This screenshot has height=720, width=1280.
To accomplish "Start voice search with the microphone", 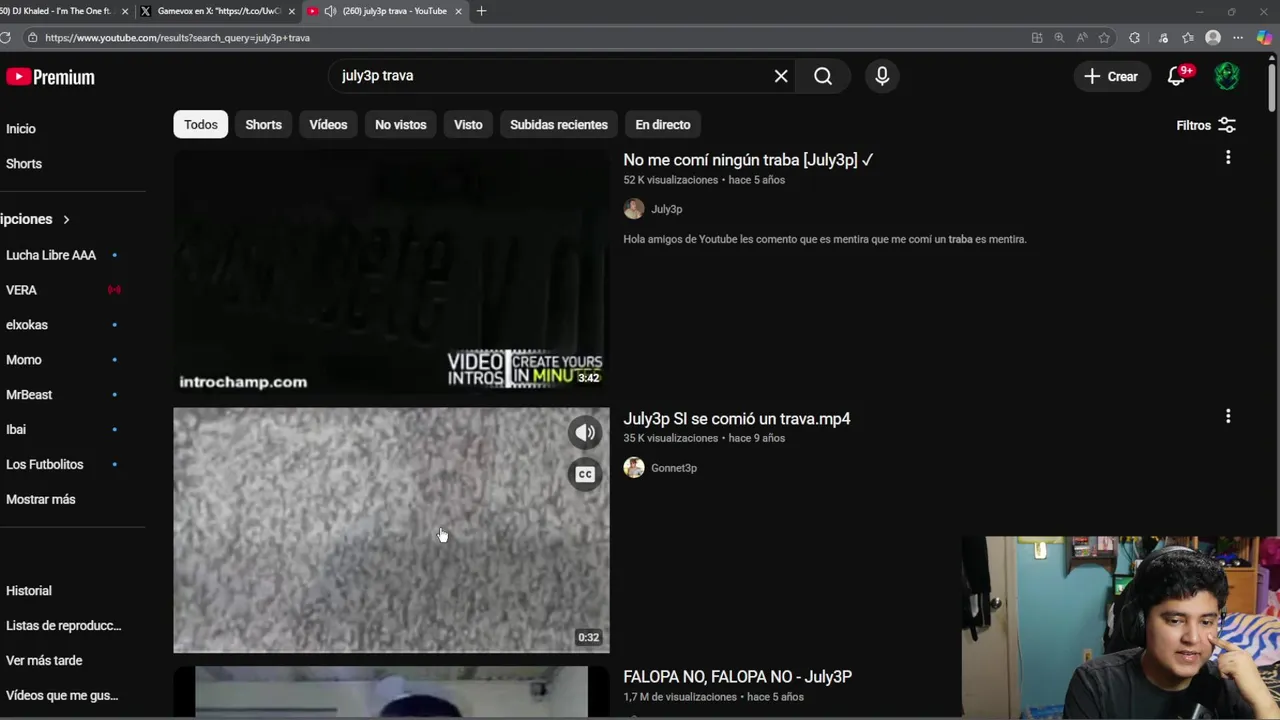I will tap(882, 76).
